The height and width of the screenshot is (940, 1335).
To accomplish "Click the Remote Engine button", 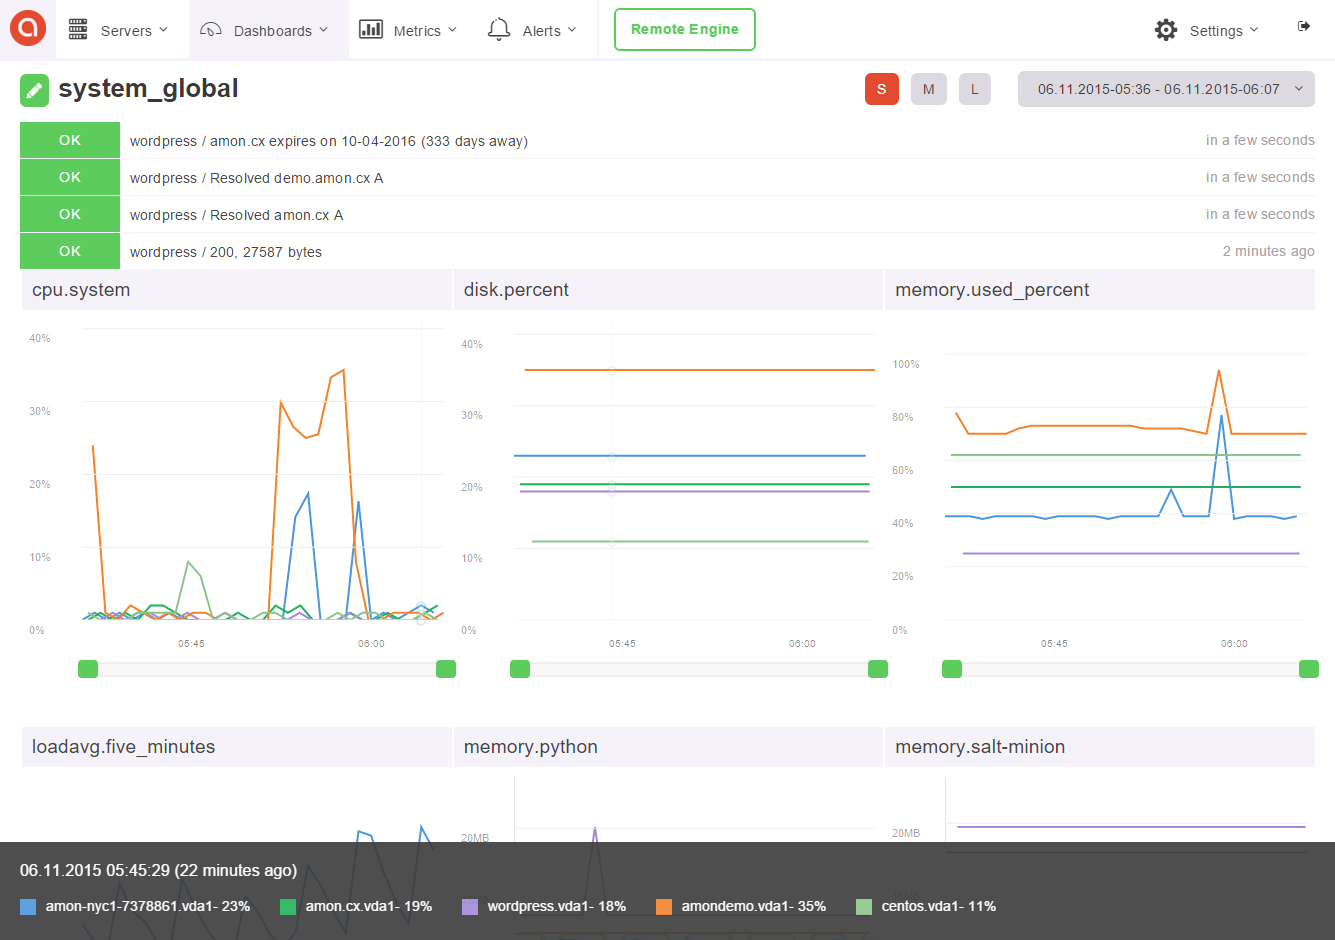I will 685,29.
